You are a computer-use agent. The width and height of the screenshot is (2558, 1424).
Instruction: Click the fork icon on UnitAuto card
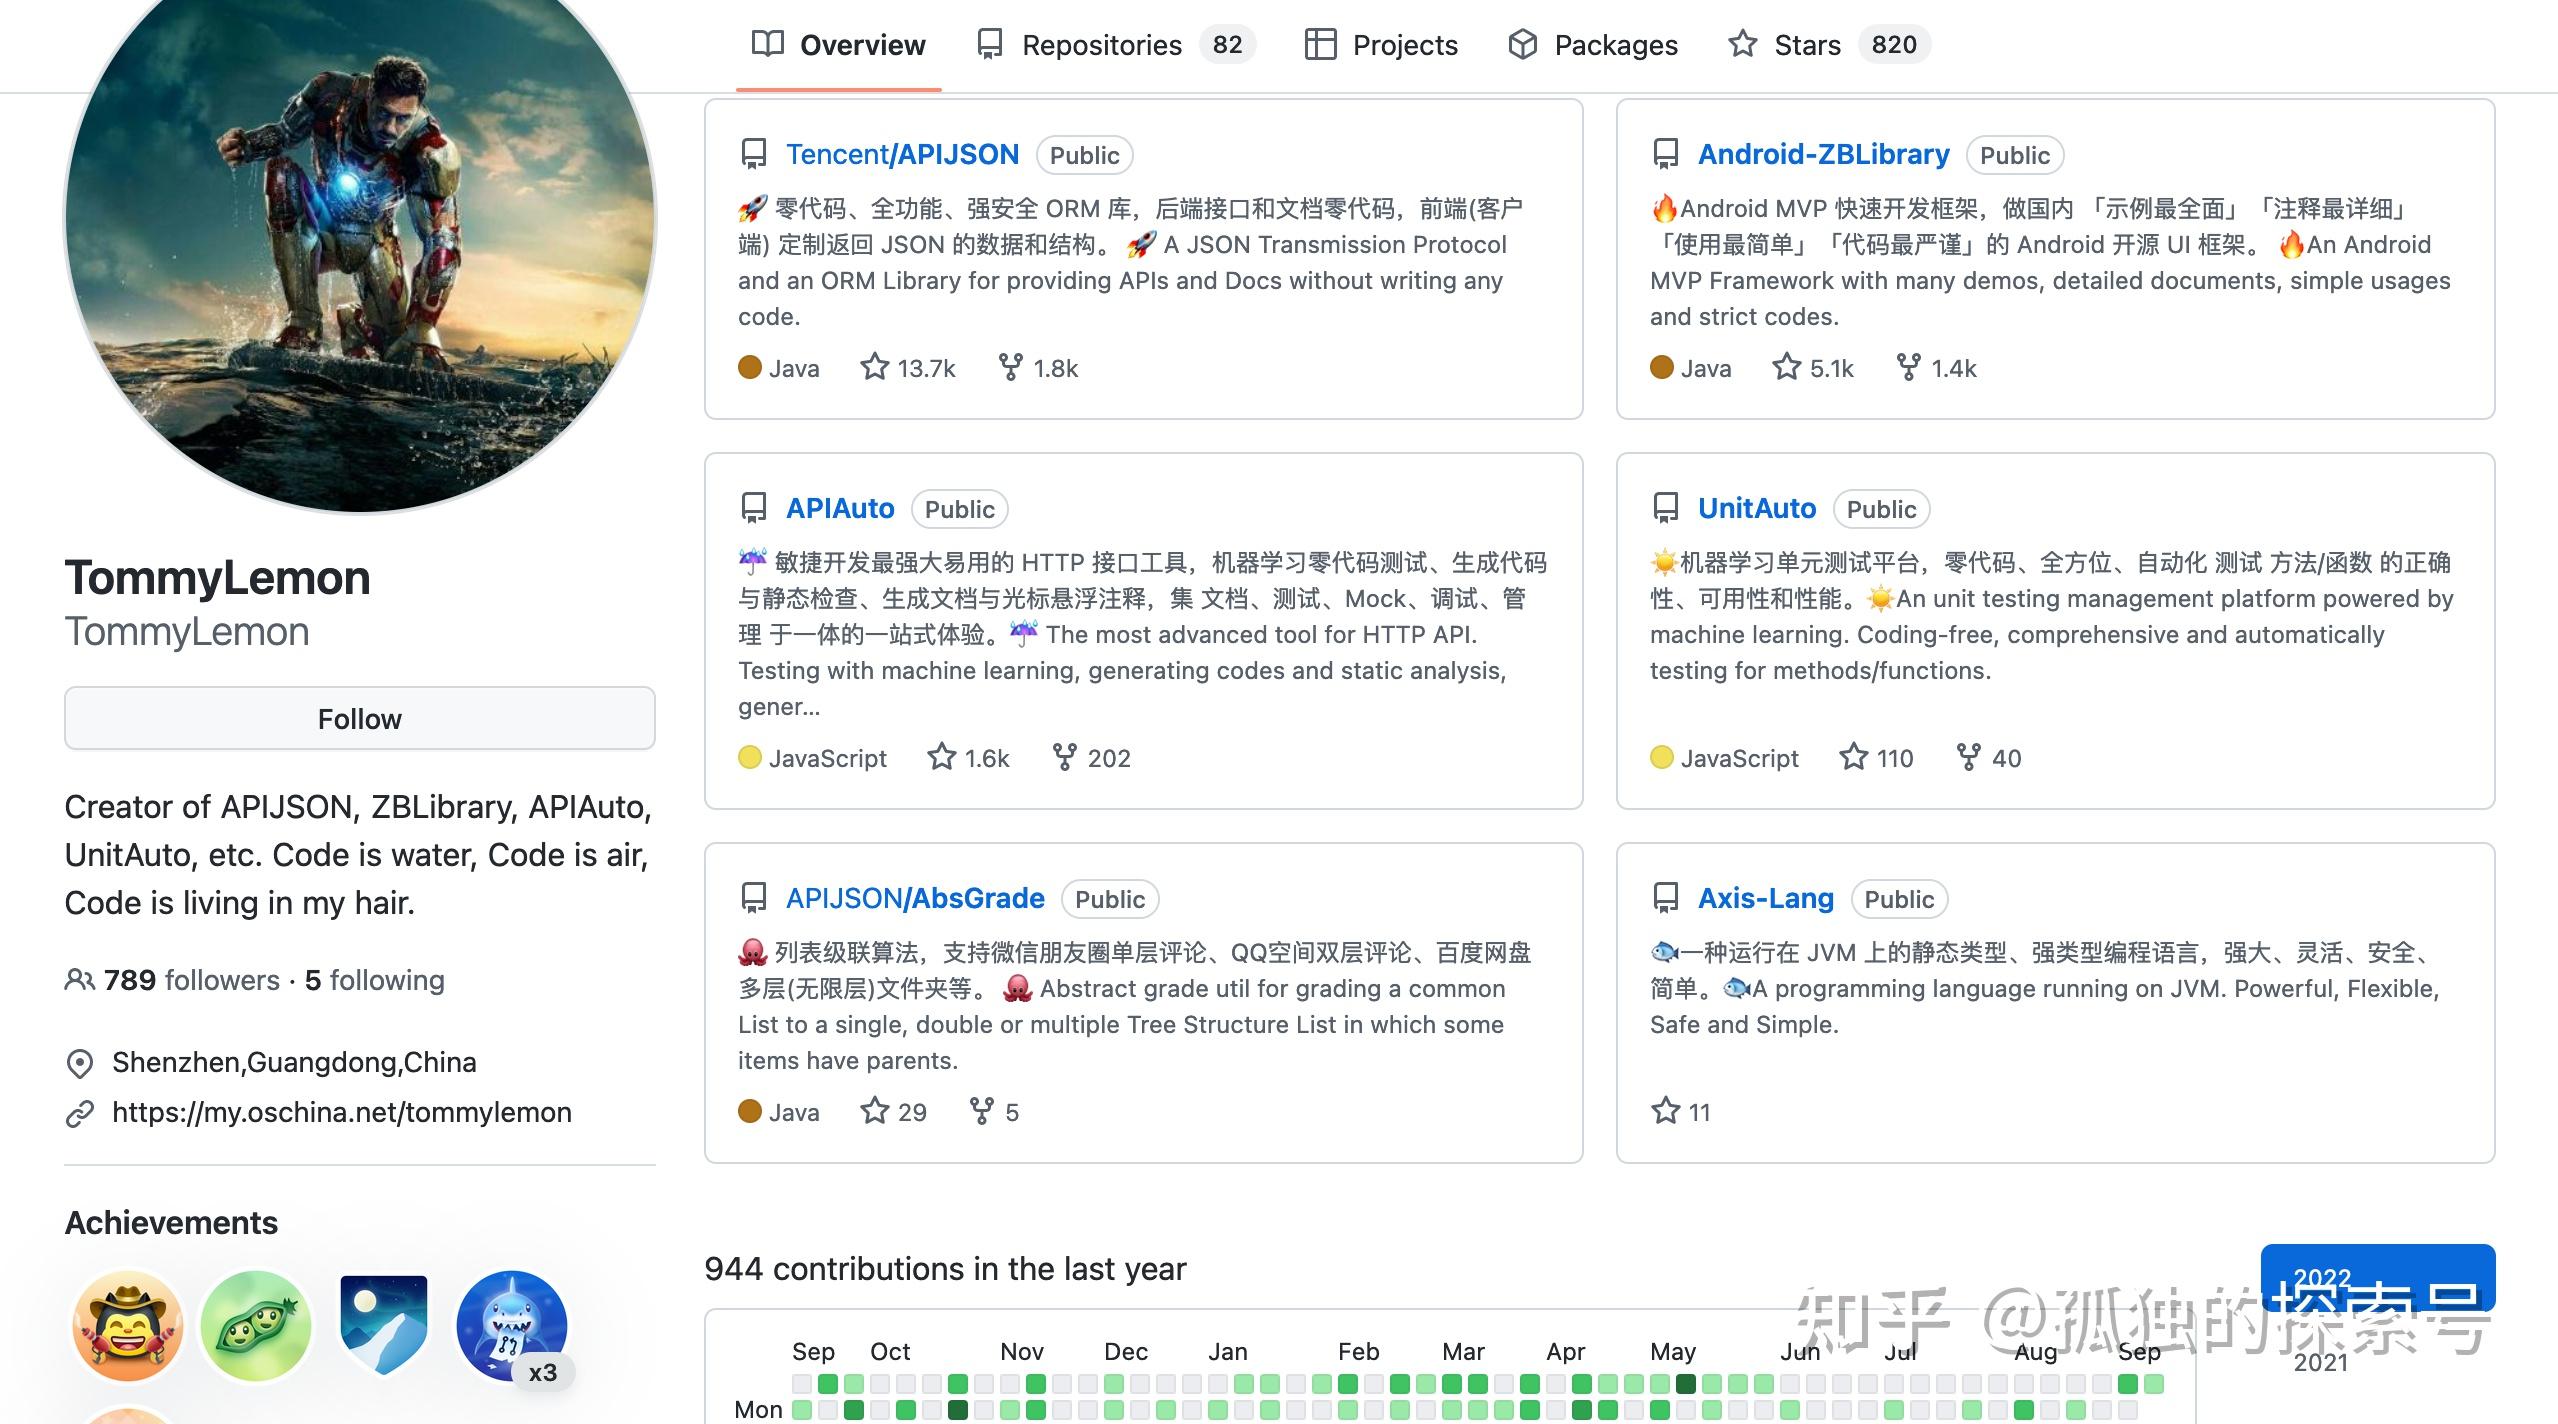(x=1968, y=757)
